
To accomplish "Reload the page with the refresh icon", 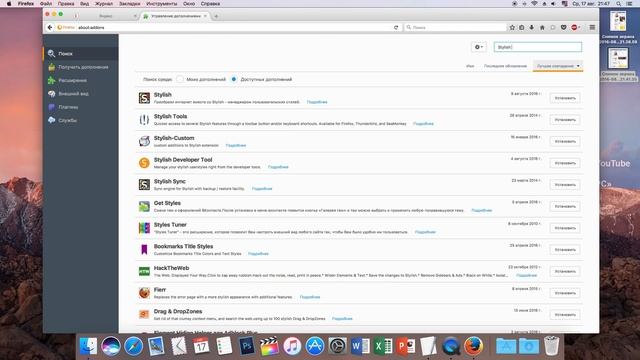I will [396, 27].
